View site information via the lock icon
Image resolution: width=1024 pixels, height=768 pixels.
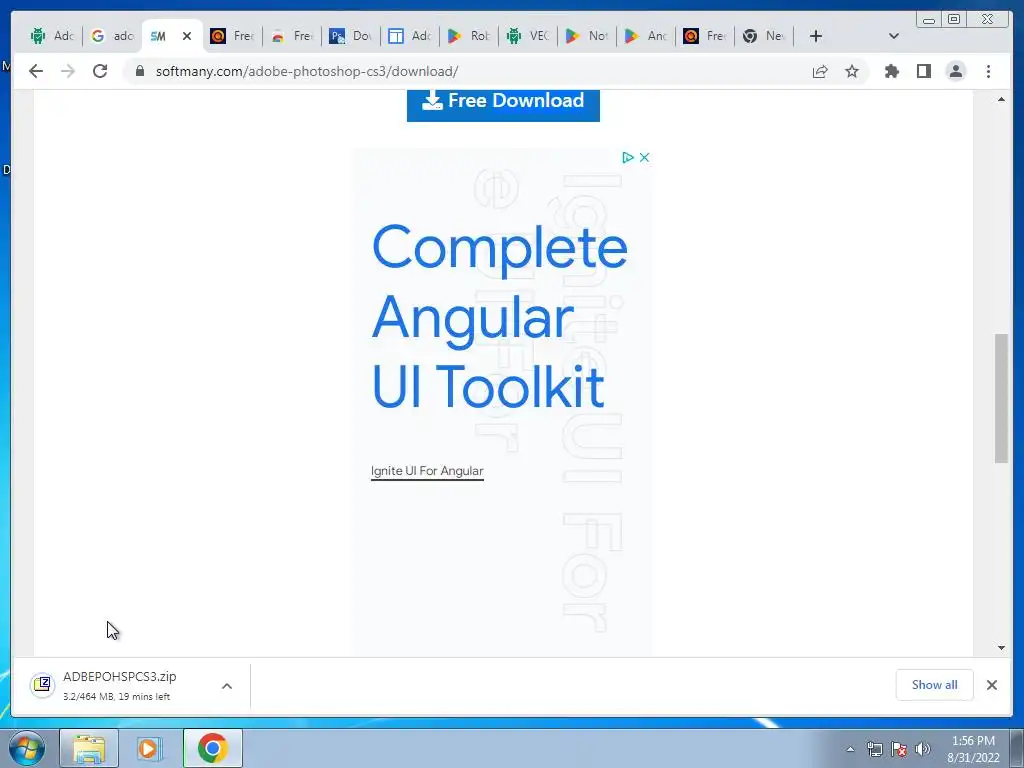pyautogui.click(x=140, y=71)
